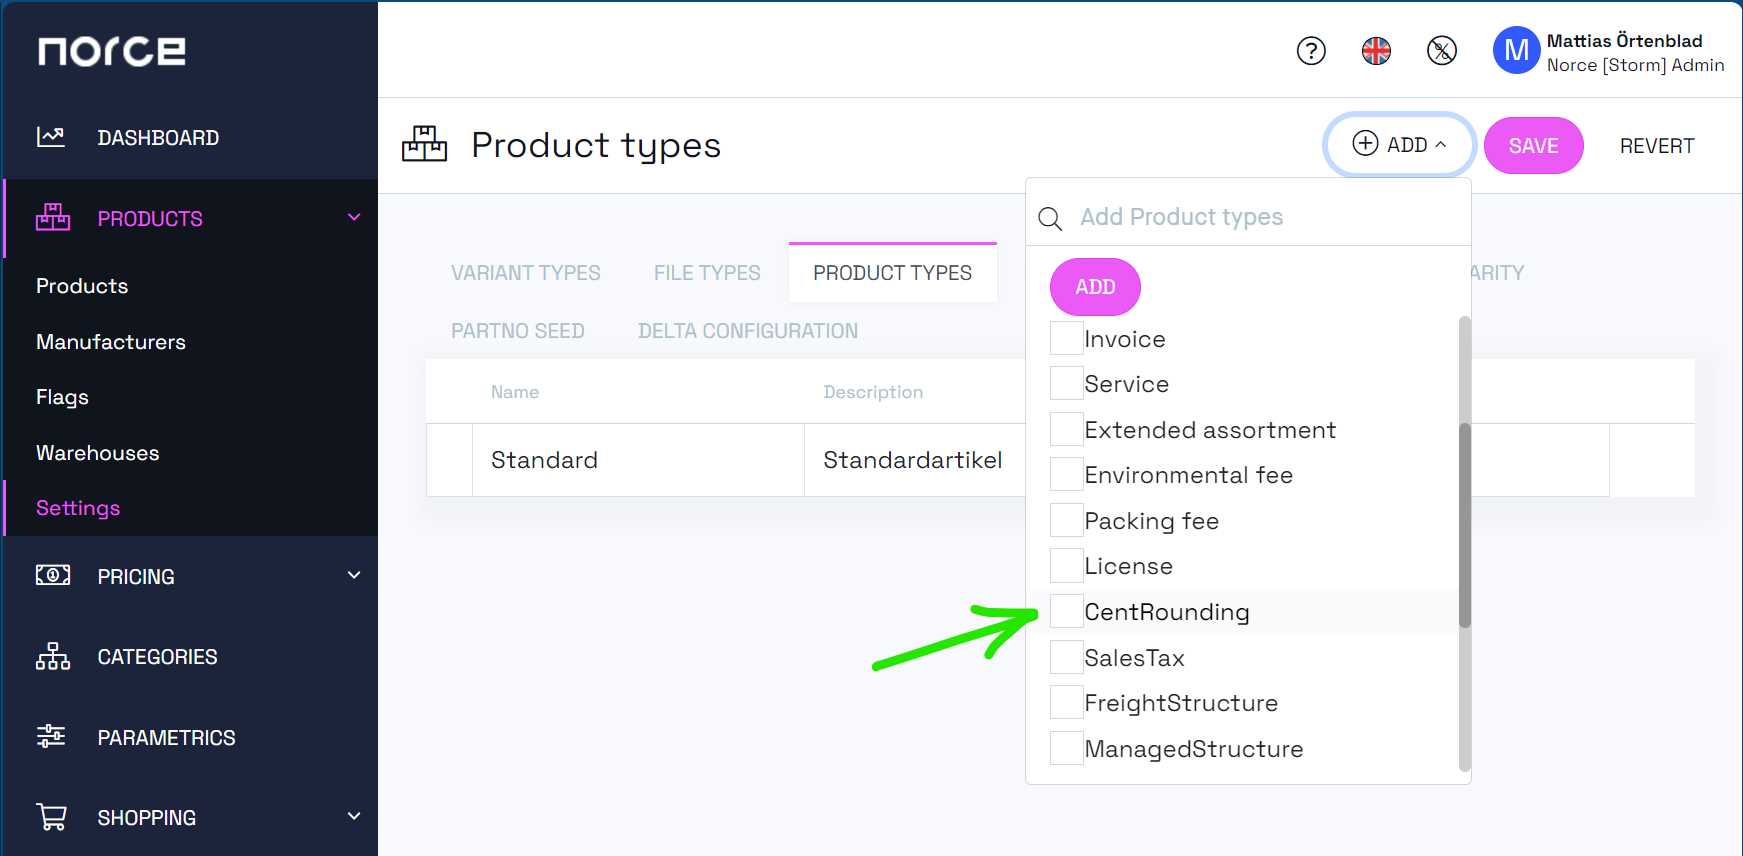
Task: Switch language via the UK flag icon
Action: click(1376, 50)
